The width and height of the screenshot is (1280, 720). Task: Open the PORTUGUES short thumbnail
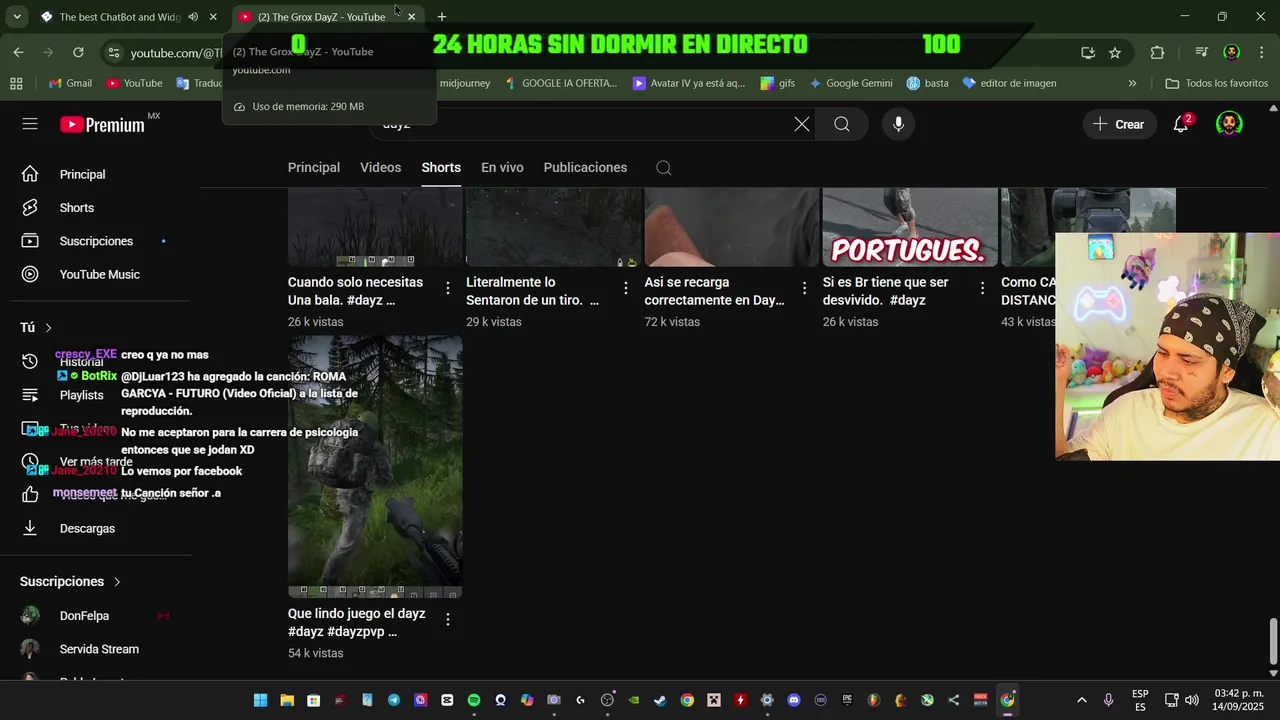pos(910,227)
